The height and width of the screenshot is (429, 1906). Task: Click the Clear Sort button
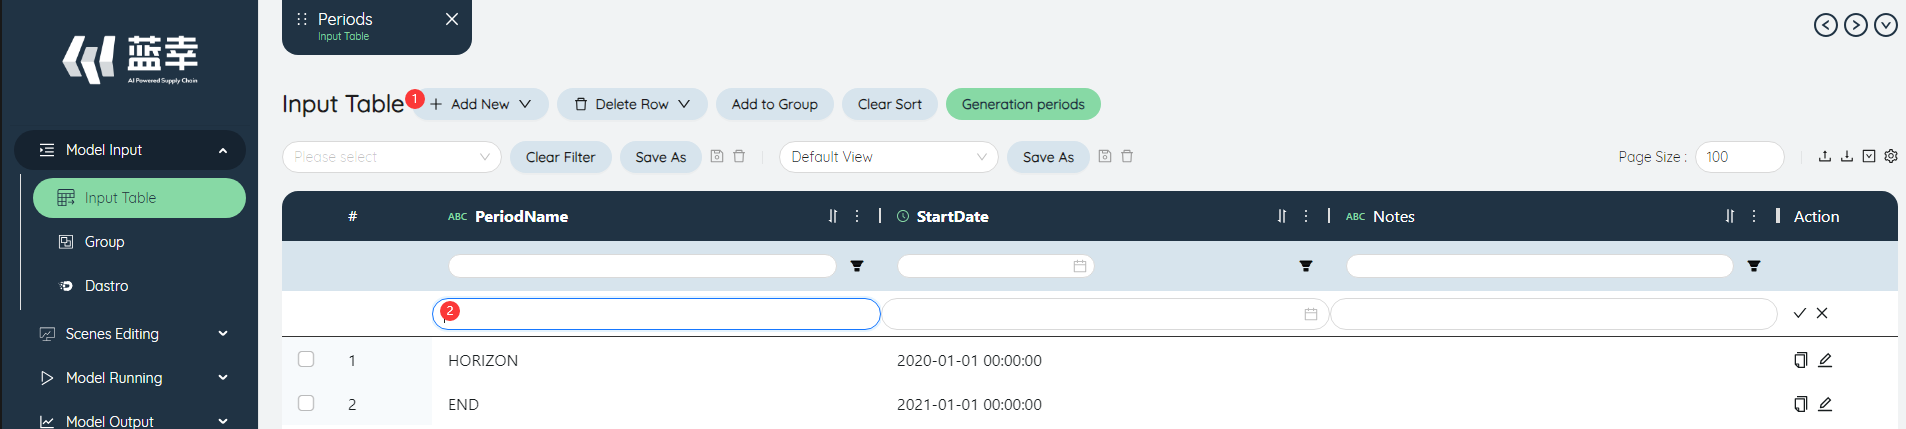click(889, 104)
